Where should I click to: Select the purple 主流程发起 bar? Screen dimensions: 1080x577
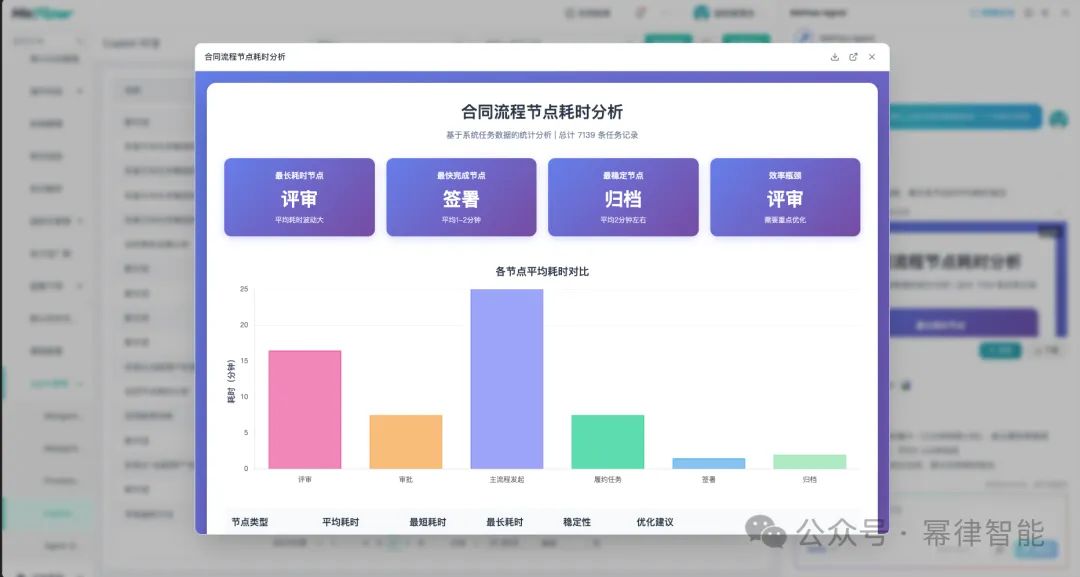tap(507, 379)
